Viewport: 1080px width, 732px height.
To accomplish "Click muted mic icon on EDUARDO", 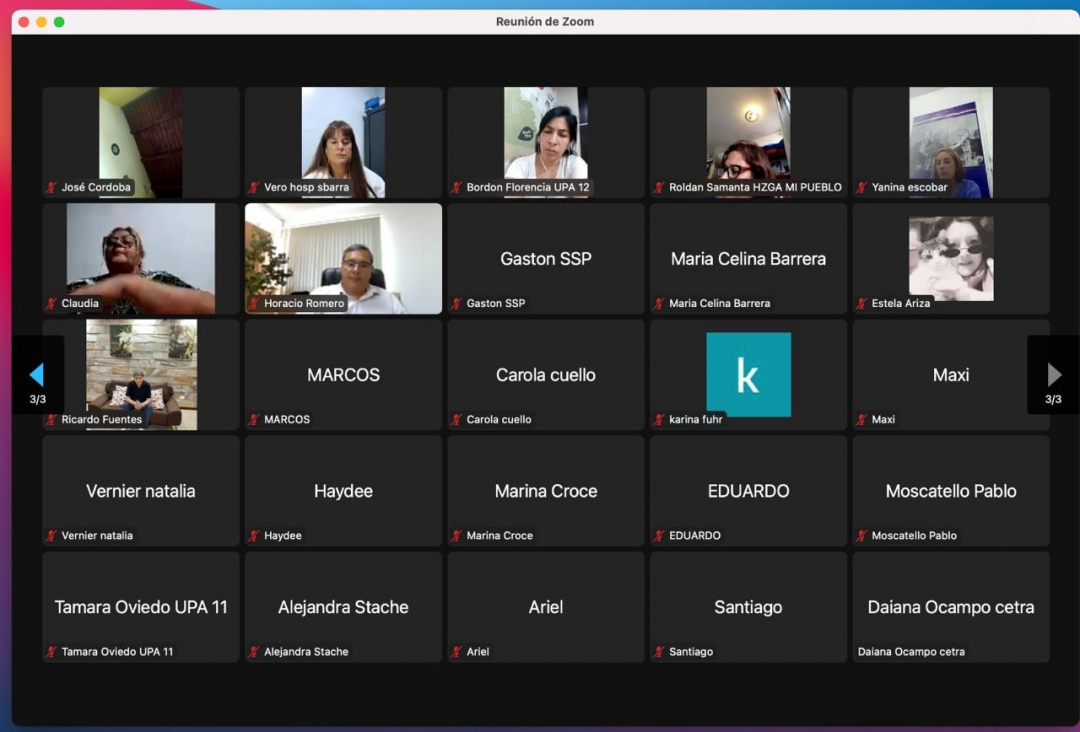I will click(x=659, y=536).
